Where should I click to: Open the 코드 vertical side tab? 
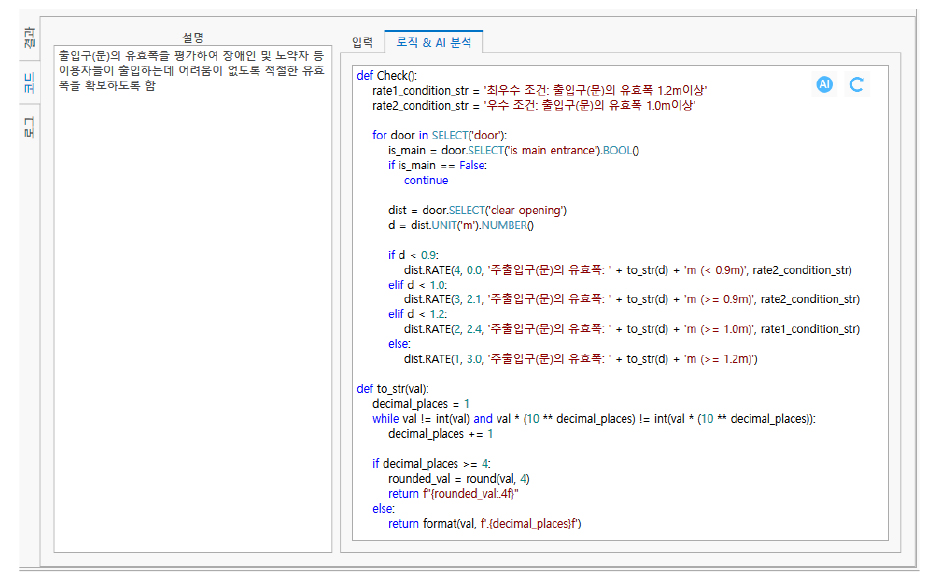click(29, 82)
